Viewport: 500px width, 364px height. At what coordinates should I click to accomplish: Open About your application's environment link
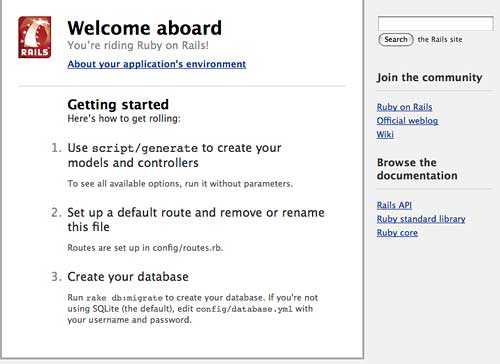click(x=157, y=64)
